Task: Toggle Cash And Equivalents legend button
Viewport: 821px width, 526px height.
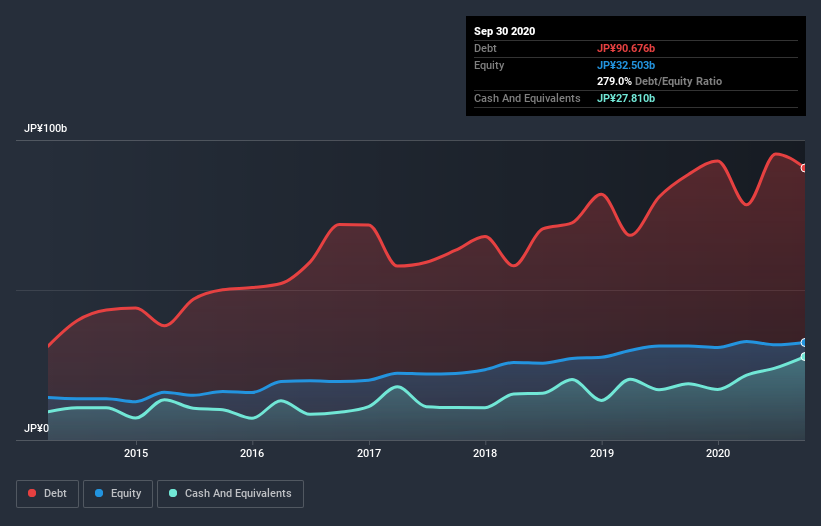Action: point(230,494)
